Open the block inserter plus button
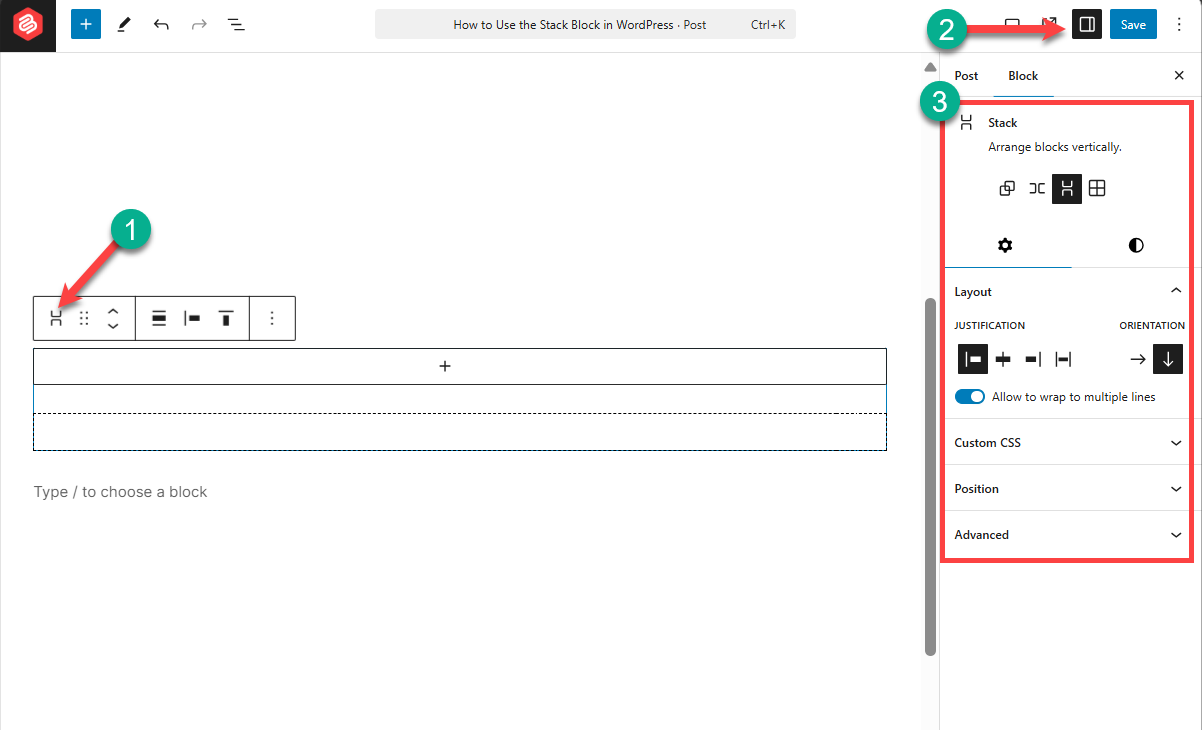Image resolution: width=1202 pixels, height=730 pixels. tap(86, 25)
